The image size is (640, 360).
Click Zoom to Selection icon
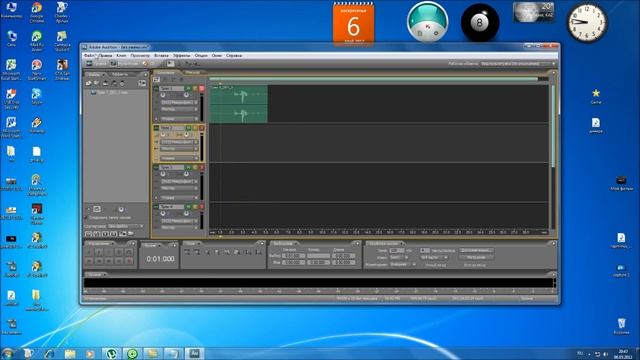point(218,252)
